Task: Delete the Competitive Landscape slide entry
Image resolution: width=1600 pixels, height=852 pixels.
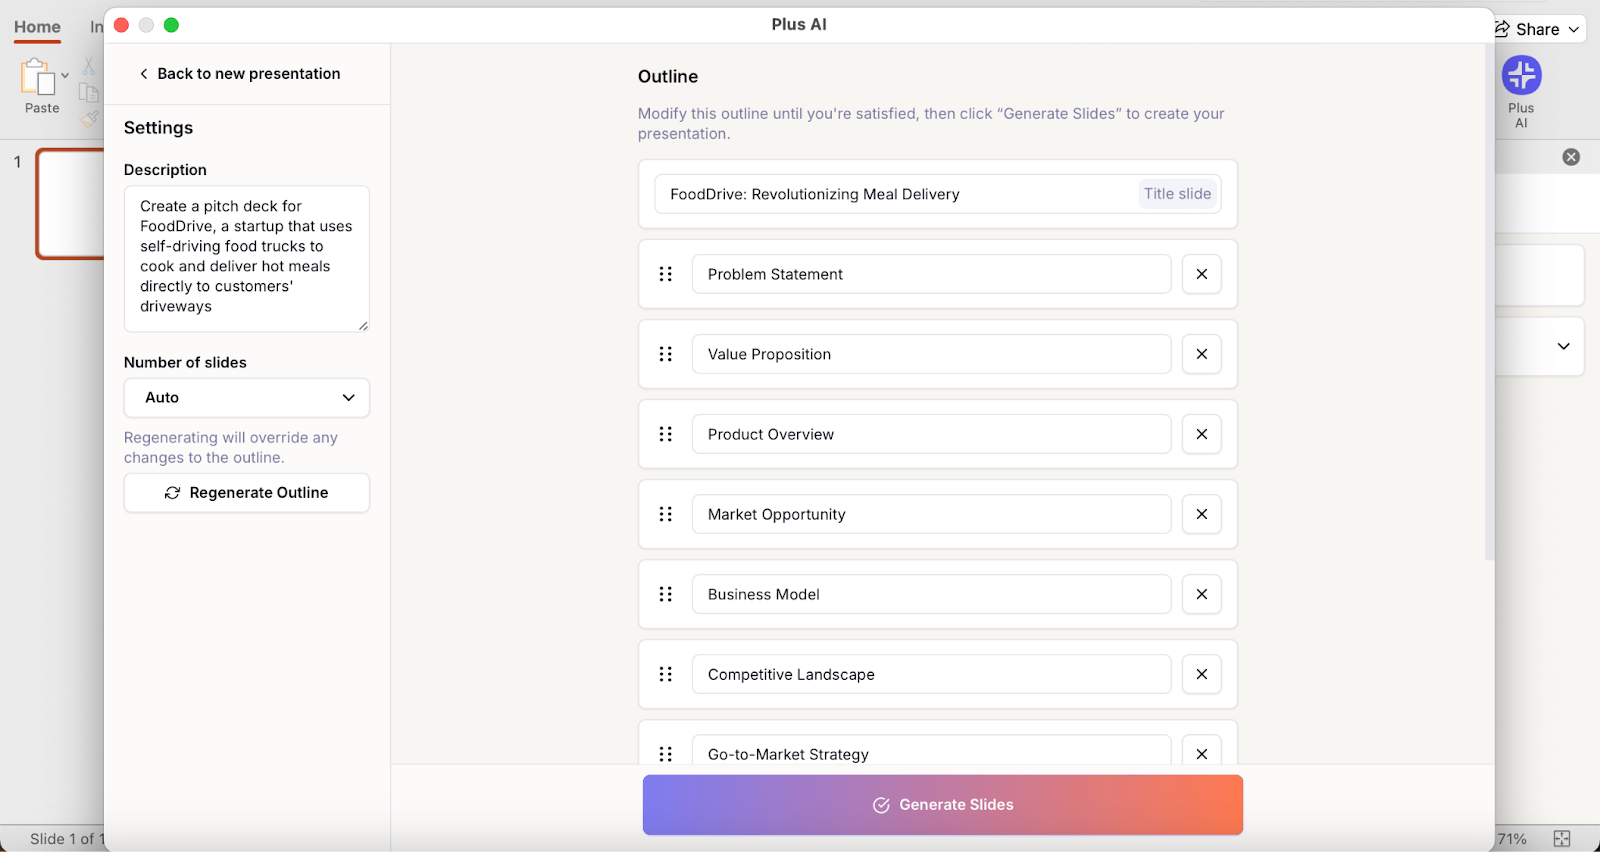Action: pyautogui.click(x=1201, y=674)
